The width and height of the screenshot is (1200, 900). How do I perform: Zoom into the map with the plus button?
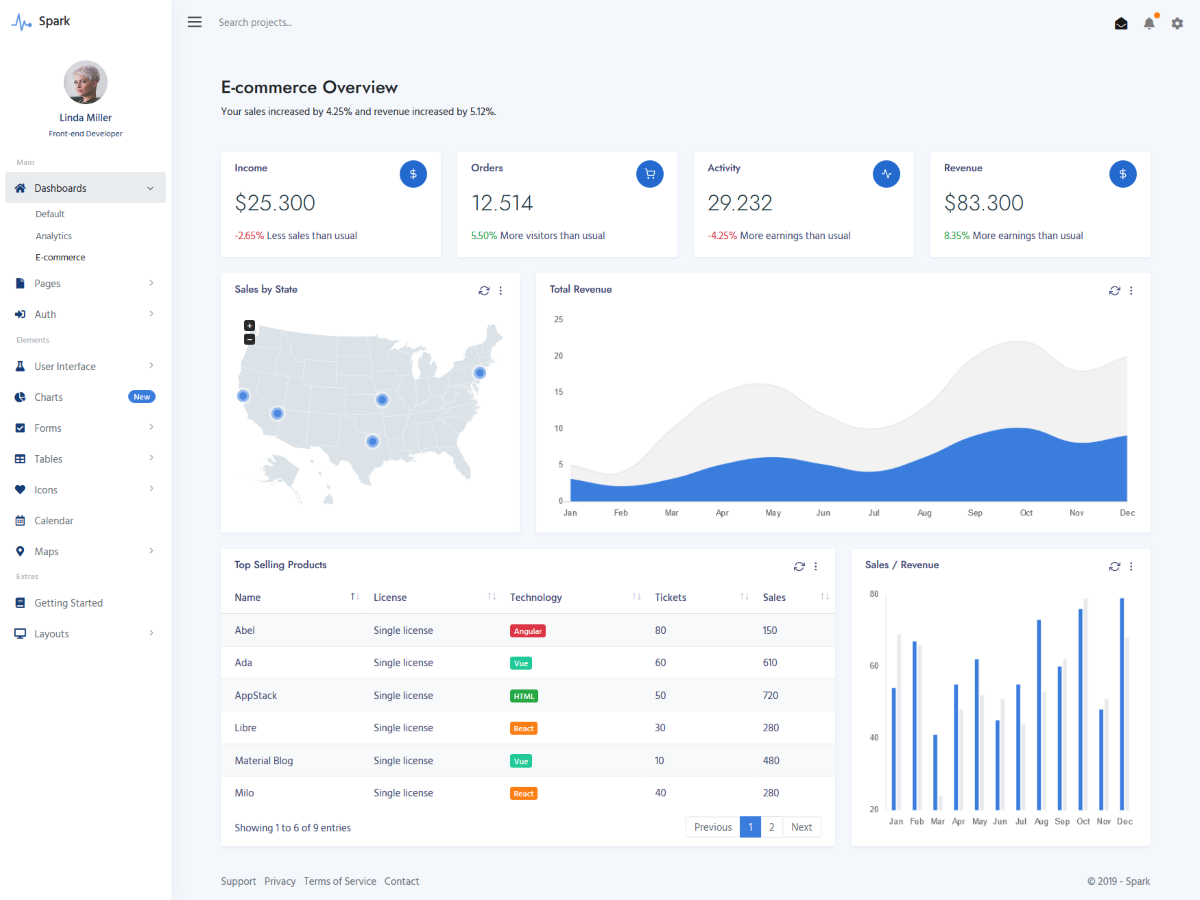tap(249, 324)
